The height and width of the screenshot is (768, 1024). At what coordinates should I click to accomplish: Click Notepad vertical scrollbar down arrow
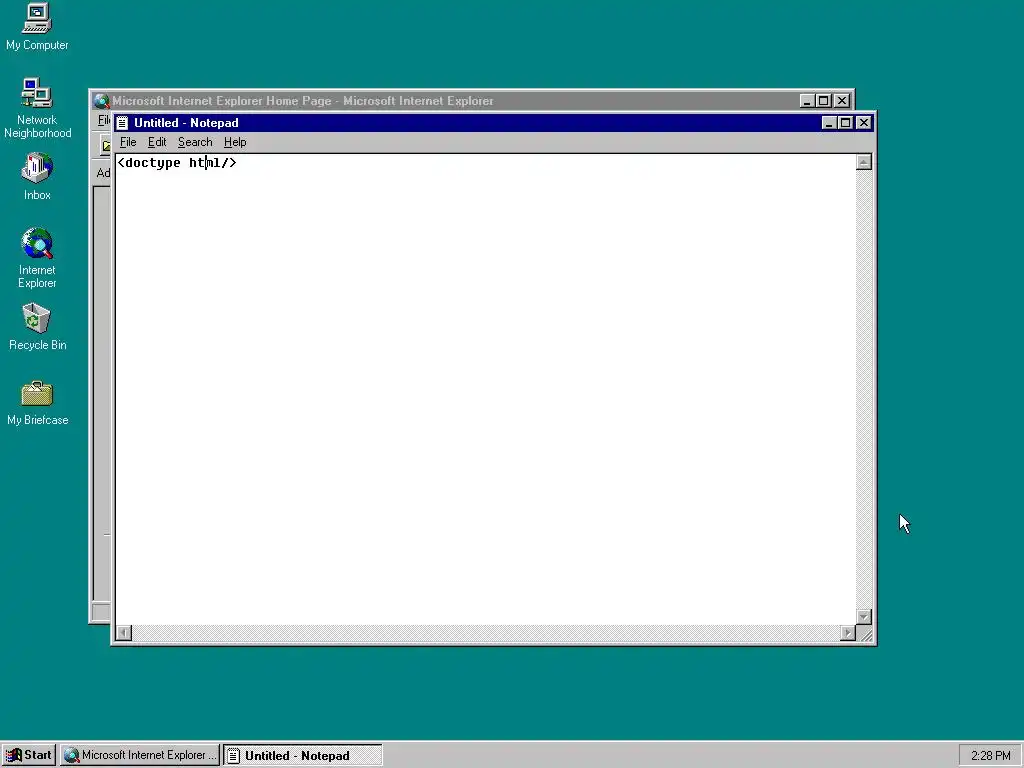(x=864, y=616)
